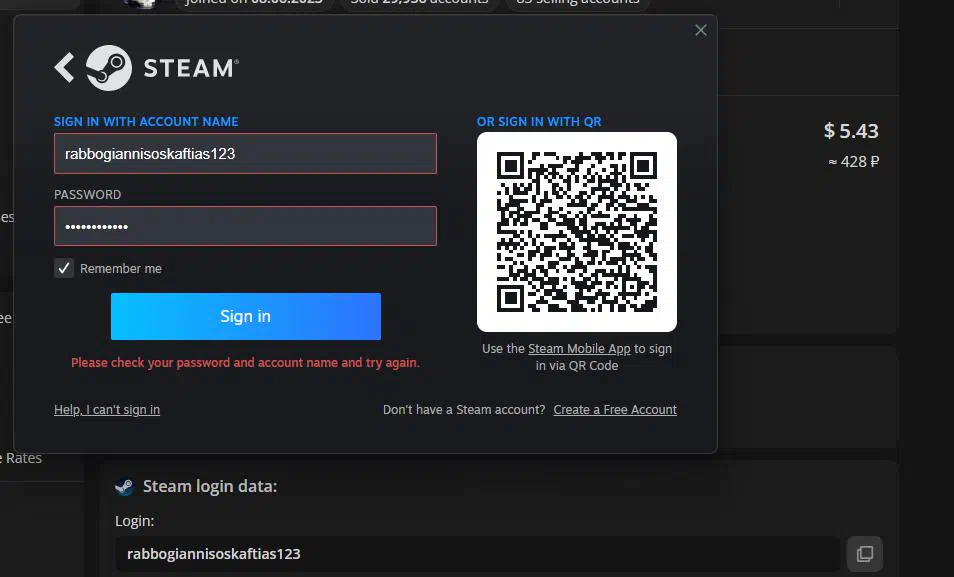Click the ≈ 428 ₽ converted price
Screen dimensions: 954x577
(853, 162)
